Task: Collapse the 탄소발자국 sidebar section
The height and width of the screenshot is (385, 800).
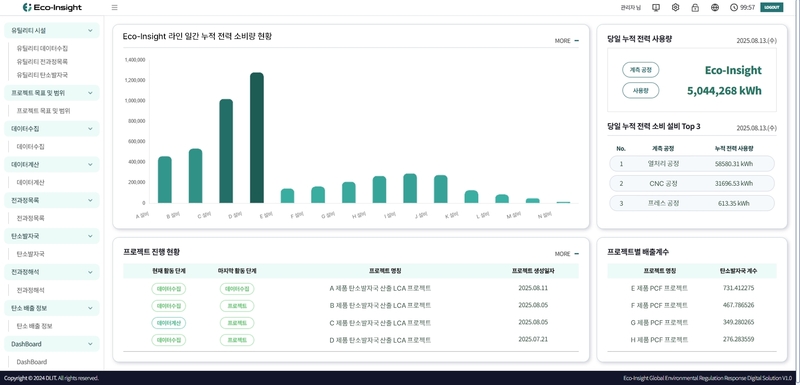Action: point(90,236)
